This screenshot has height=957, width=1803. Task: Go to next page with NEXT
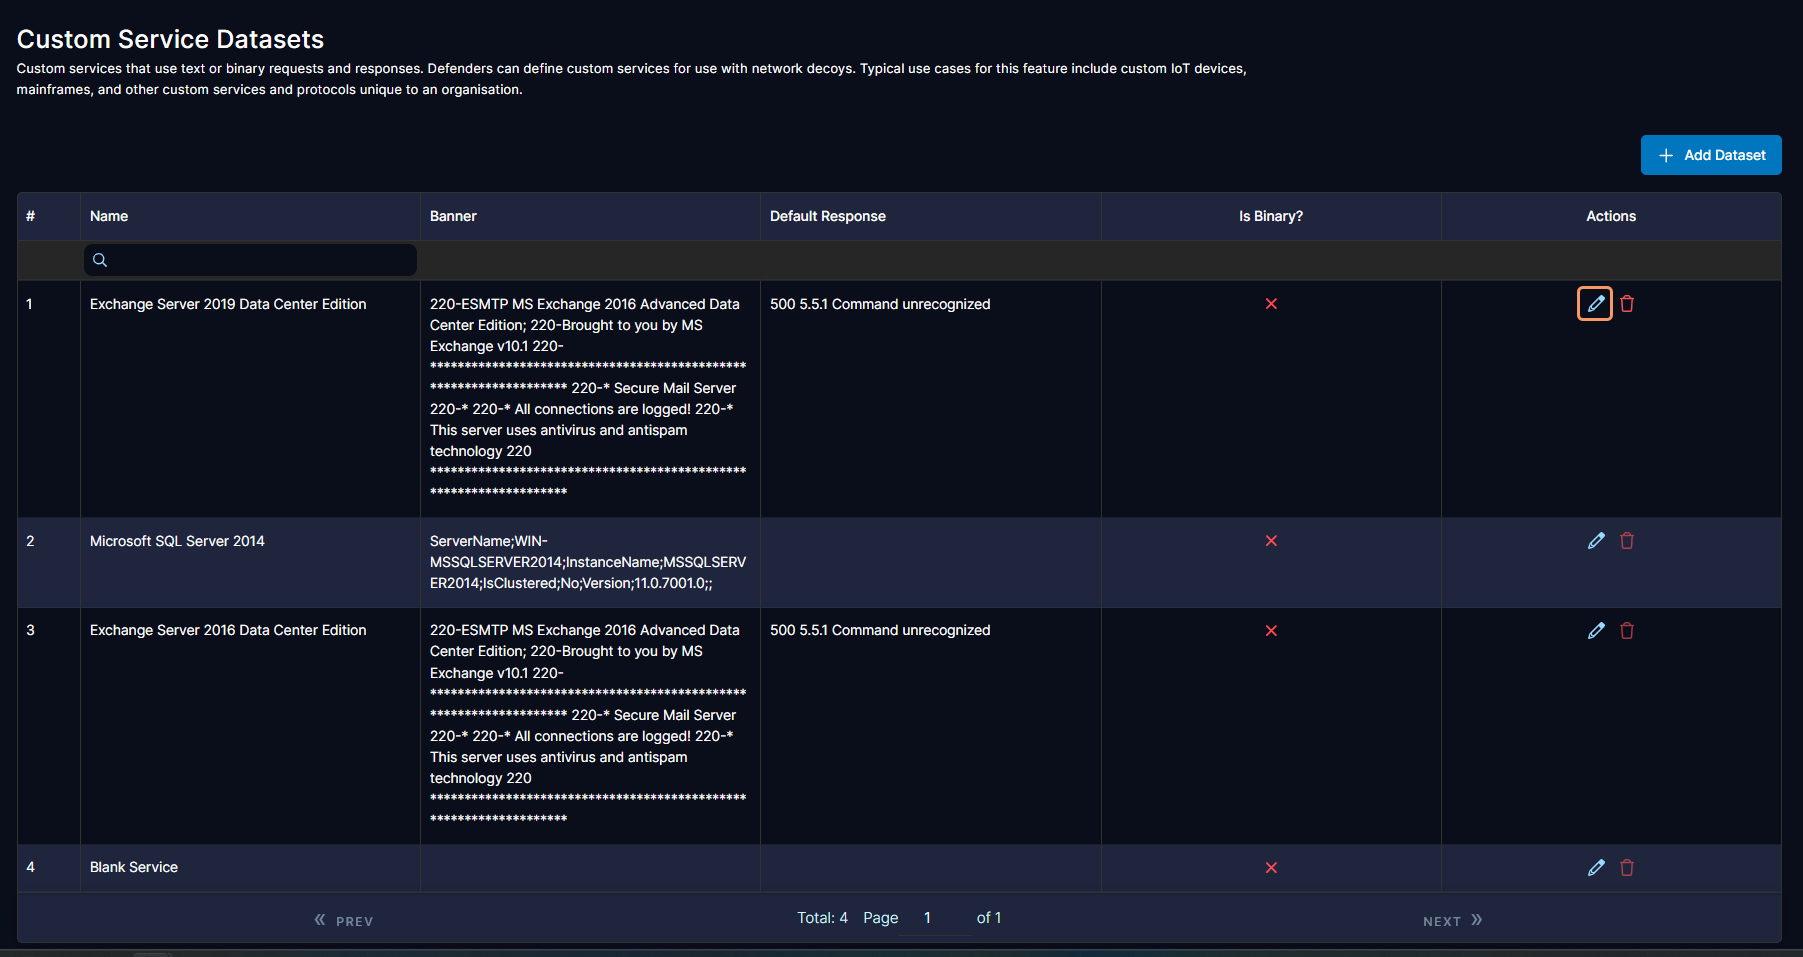tap(1452, 920)
